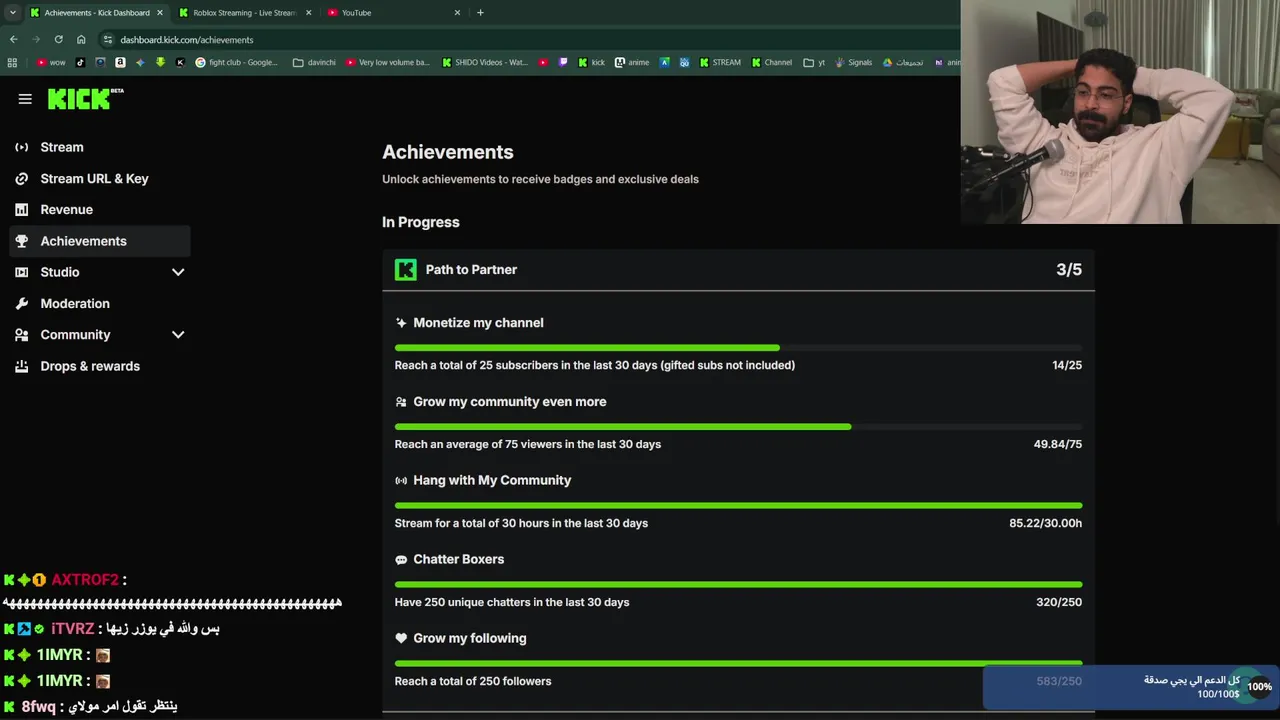Click iTVRZ username in chat overlay
This screenshot has height=720, width=1280.
point(72,629)
